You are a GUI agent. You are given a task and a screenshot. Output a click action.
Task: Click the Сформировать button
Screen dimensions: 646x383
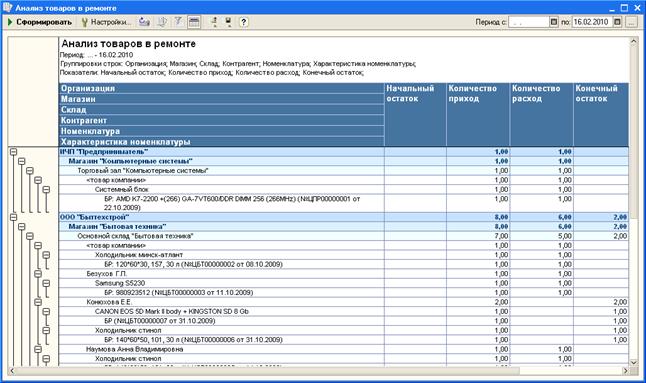pyautogui.click(x=39, y=22)
